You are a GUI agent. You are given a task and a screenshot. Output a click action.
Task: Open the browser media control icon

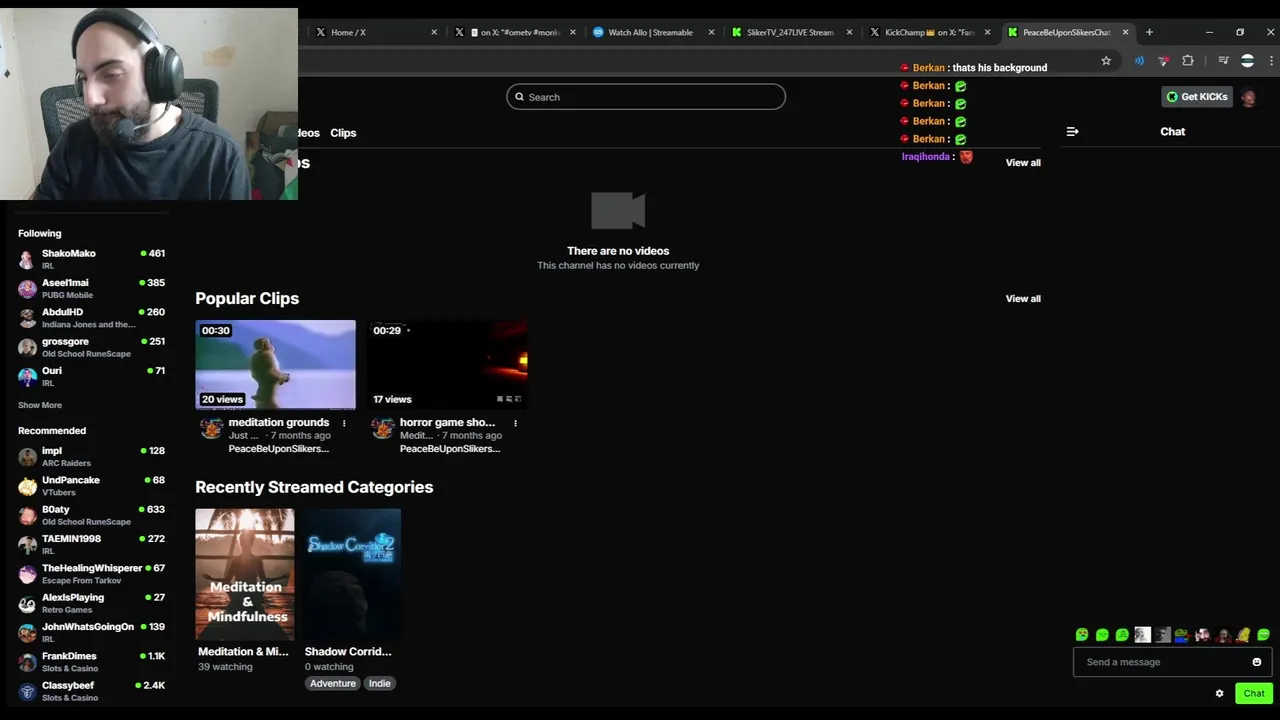[x=1223, y=61]
